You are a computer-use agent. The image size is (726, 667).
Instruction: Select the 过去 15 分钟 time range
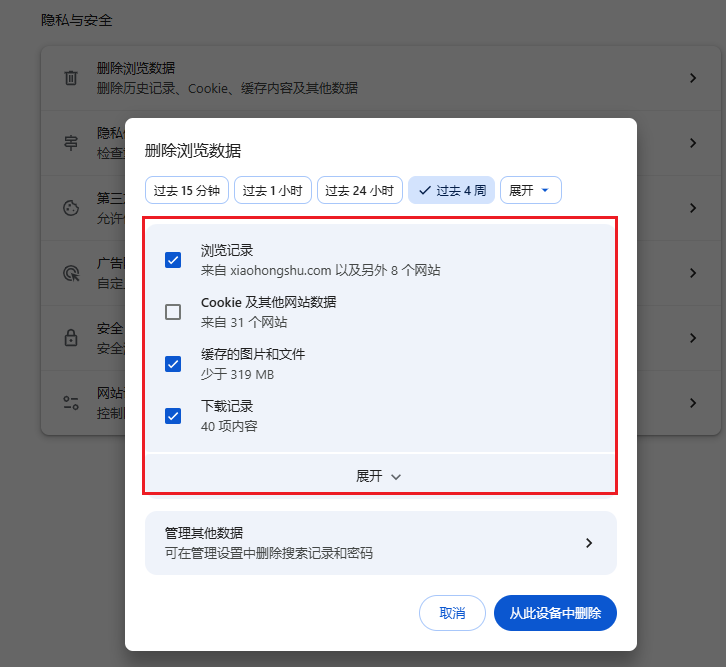[x=187, y=190]
